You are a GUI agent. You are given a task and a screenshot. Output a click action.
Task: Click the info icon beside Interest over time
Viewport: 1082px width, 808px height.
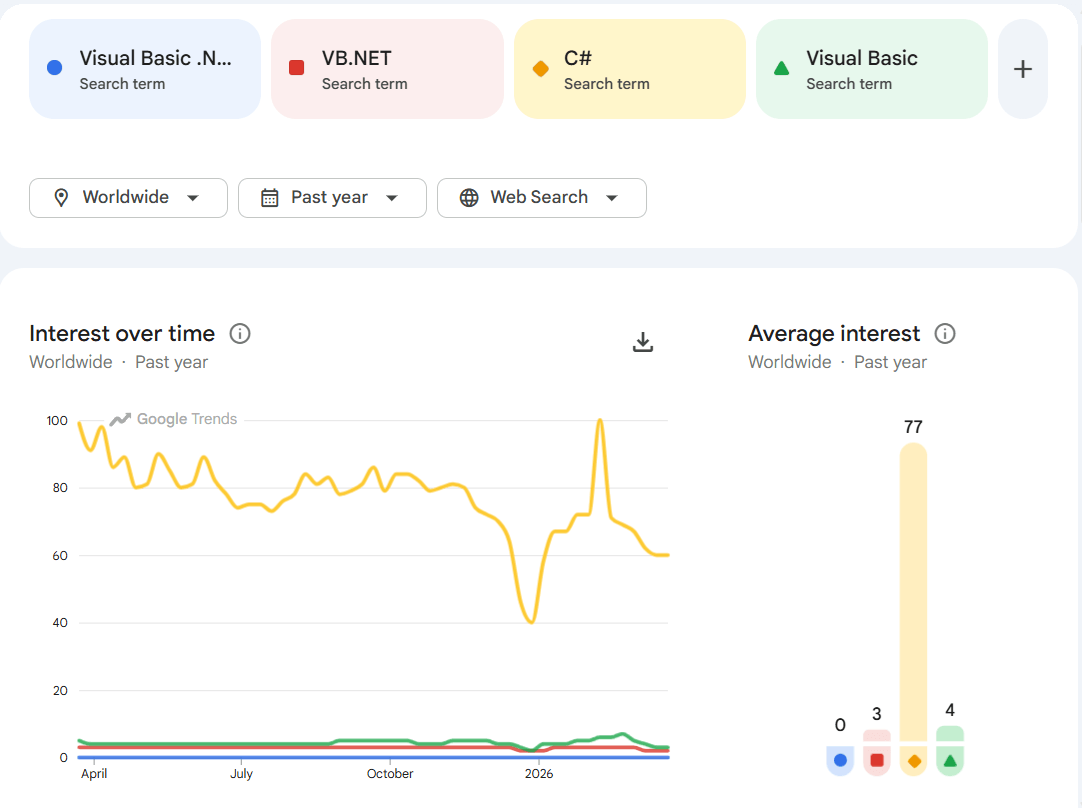click(239, 334)
